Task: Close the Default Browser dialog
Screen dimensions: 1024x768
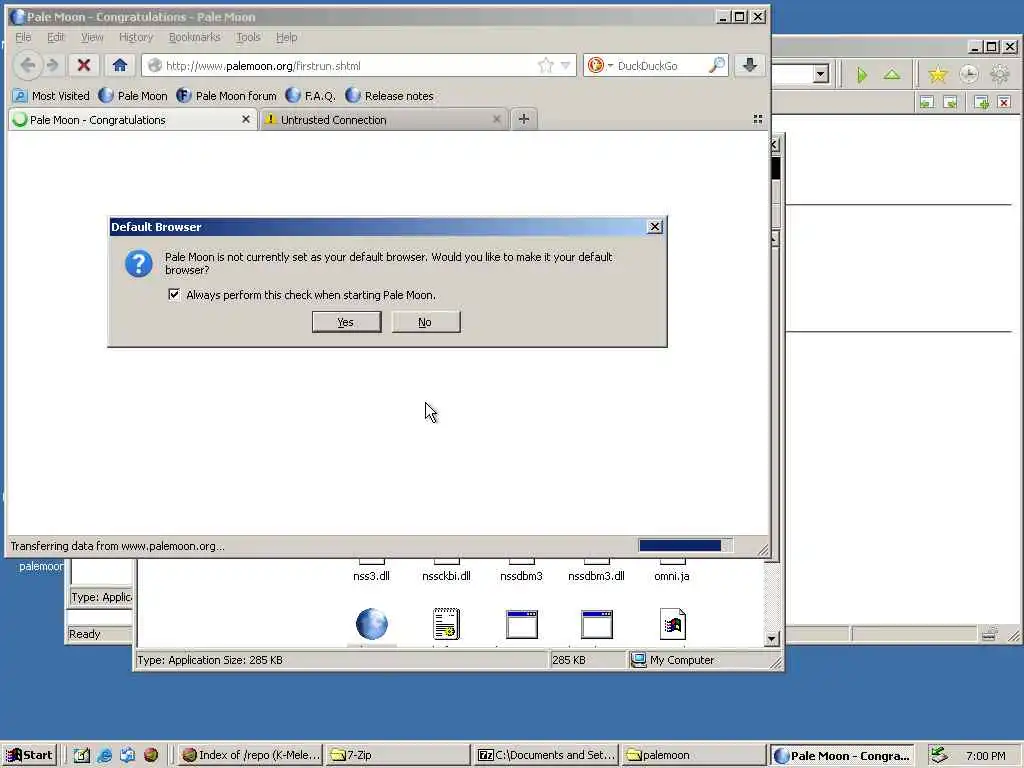Action: pyautogui.click(x=654, y=227)
